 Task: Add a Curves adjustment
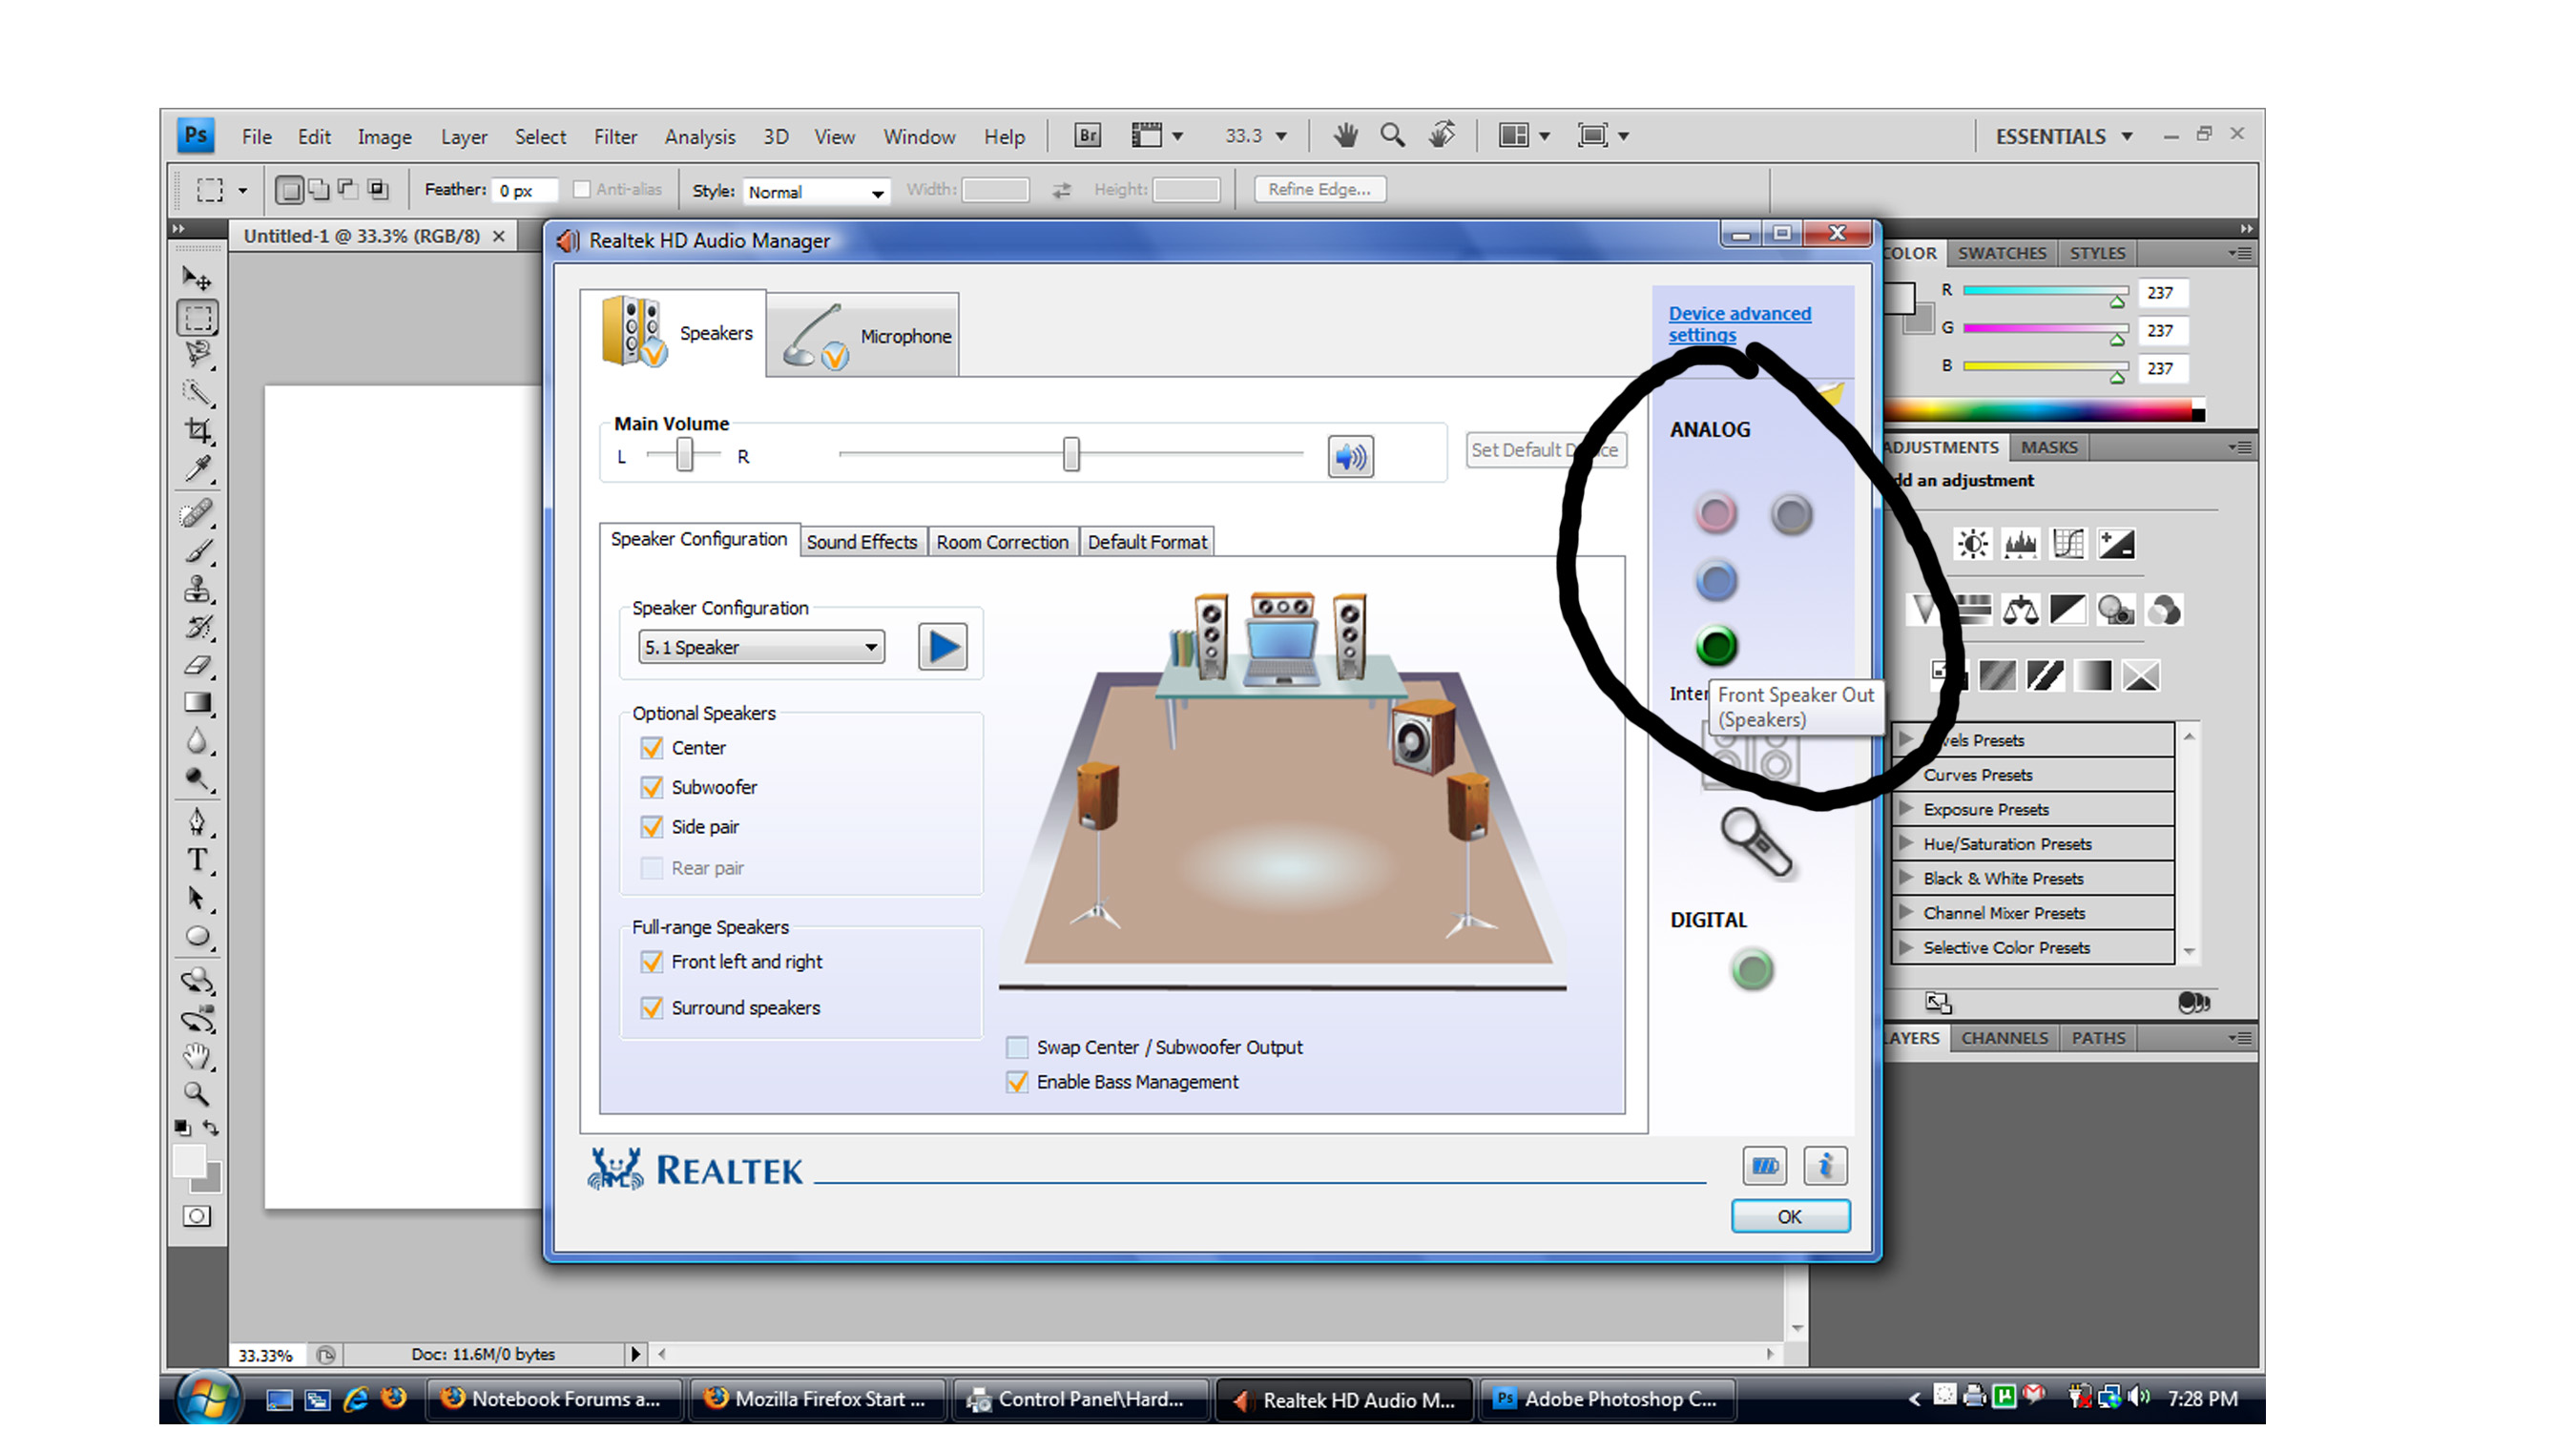coord(2069,544)
